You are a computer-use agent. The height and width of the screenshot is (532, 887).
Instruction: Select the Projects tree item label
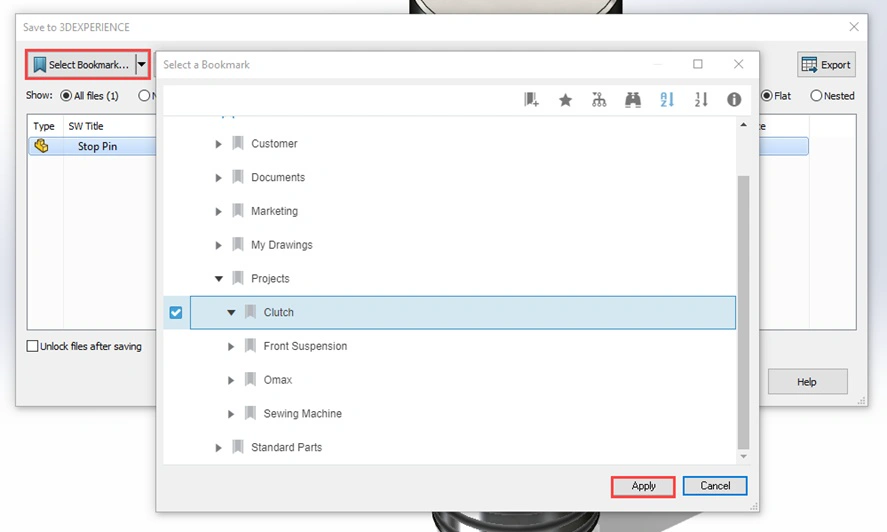tap(270, 278)
